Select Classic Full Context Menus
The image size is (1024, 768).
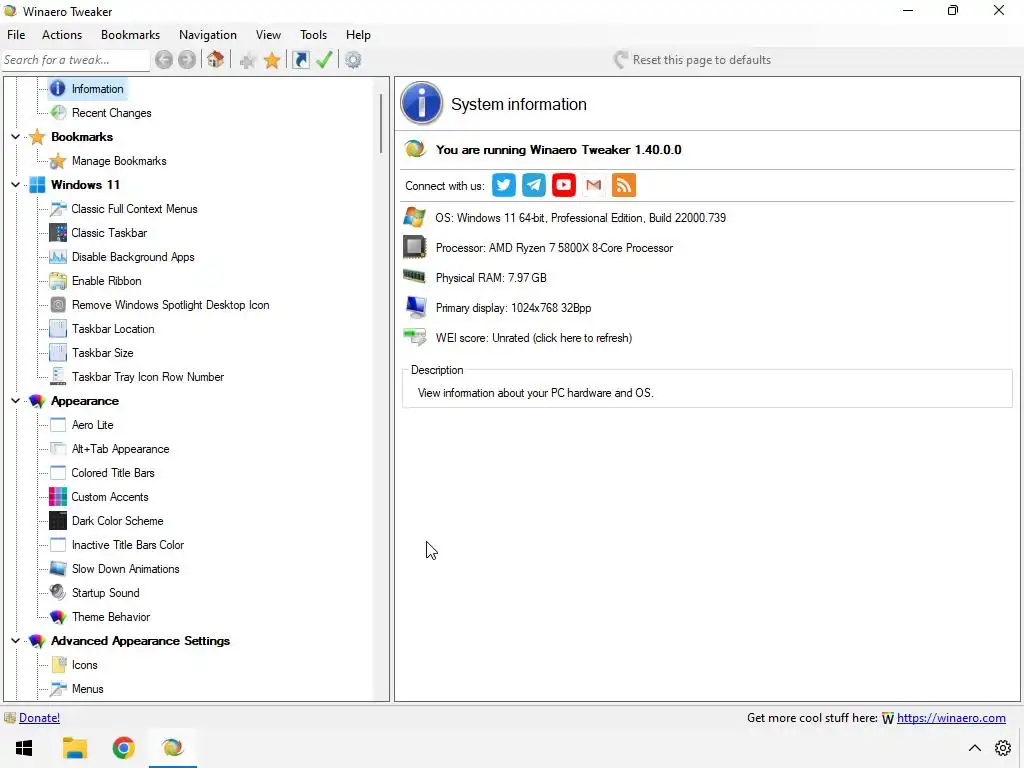pos(134,209)
